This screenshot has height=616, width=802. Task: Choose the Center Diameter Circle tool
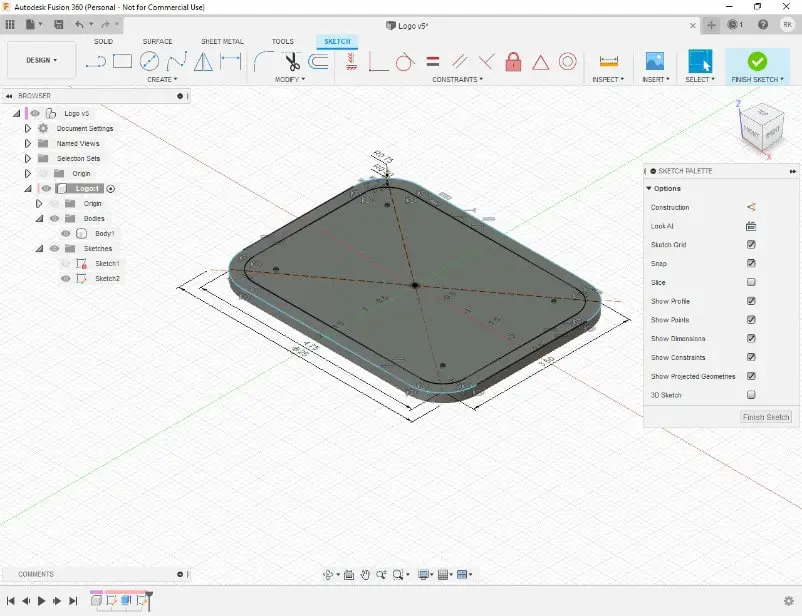[x=149, y=61]
